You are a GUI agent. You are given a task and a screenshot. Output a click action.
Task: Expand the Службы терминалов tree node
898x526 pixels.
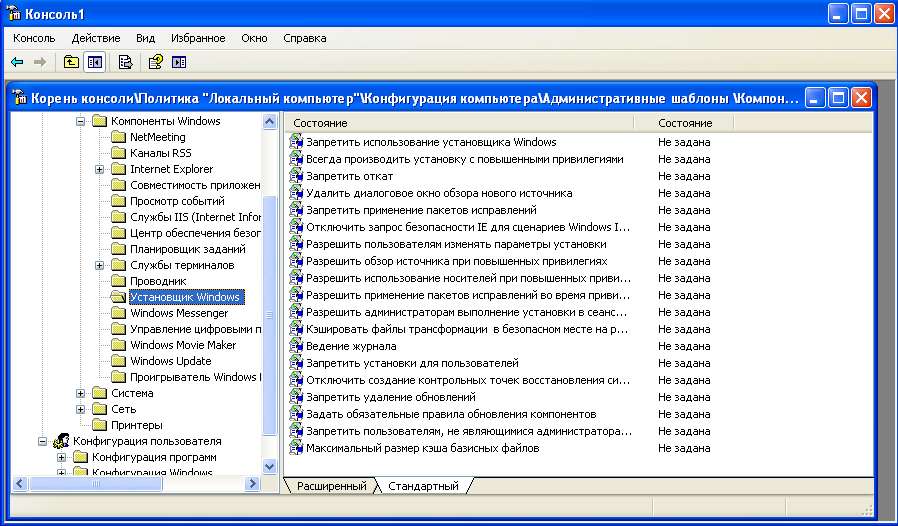point(100,265)
